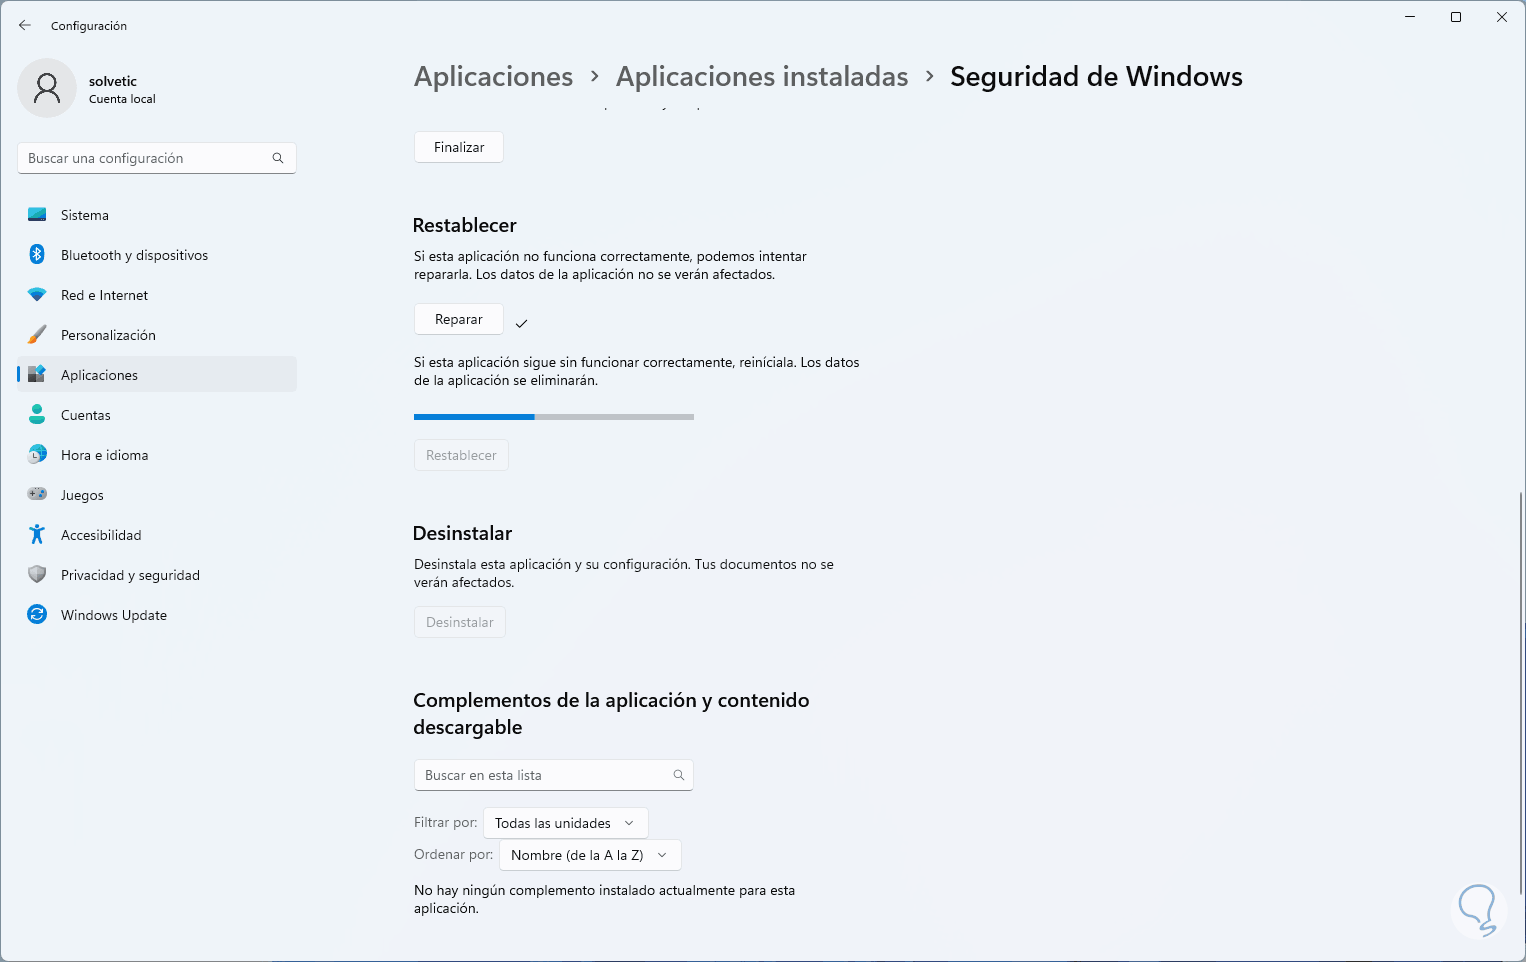Click the Hora e idioma clock icon
Screen dimensions: 1526x962
pos(37,455)
